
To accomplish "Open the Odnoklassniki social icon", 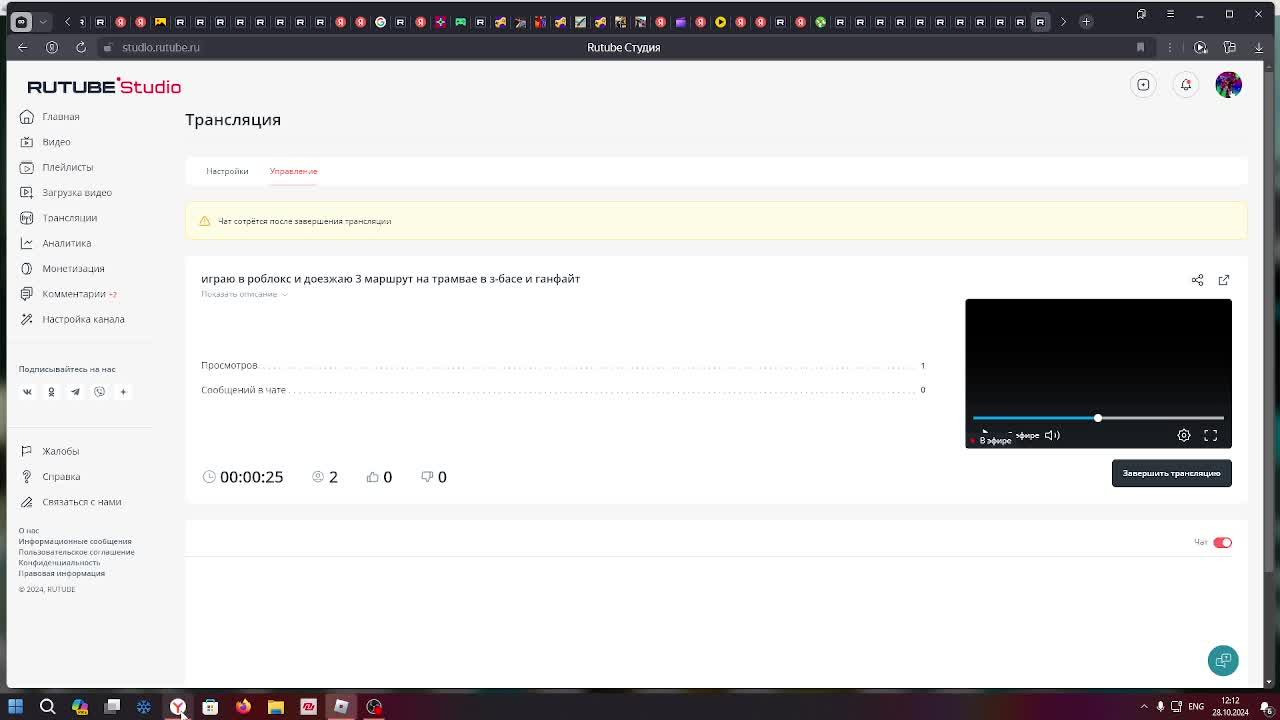I will point(51,392).
